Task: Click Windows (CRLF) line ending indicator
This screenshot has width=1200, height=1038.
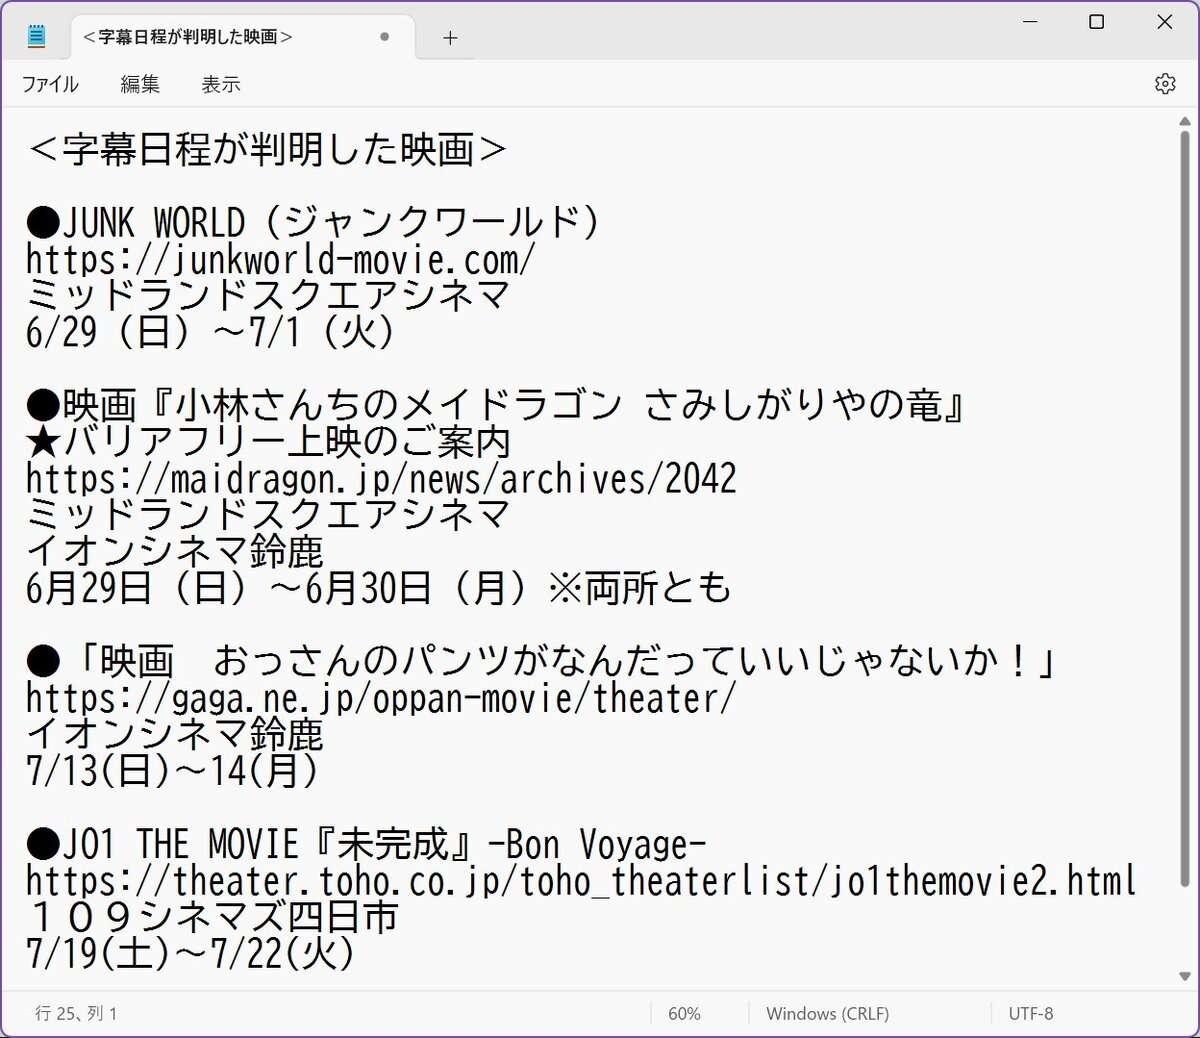Action: click(827, 1013)
